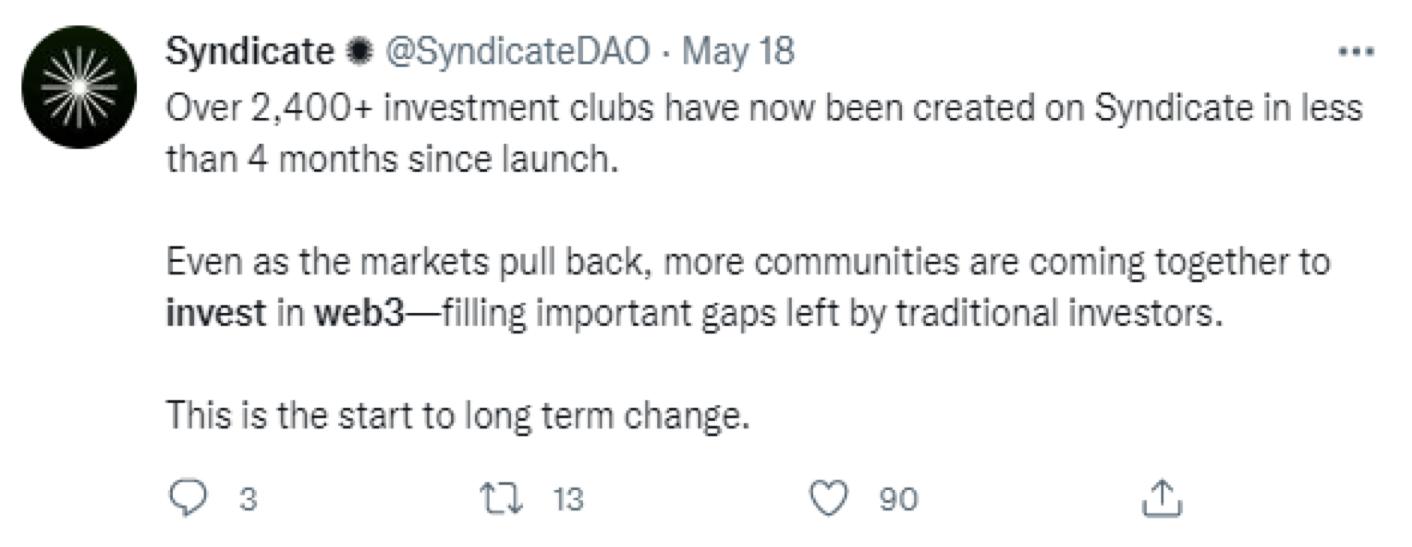Click the Syndicate starburst profile avatar
The width and height of the screenshot is (1412, 547).
coord(78,88)
